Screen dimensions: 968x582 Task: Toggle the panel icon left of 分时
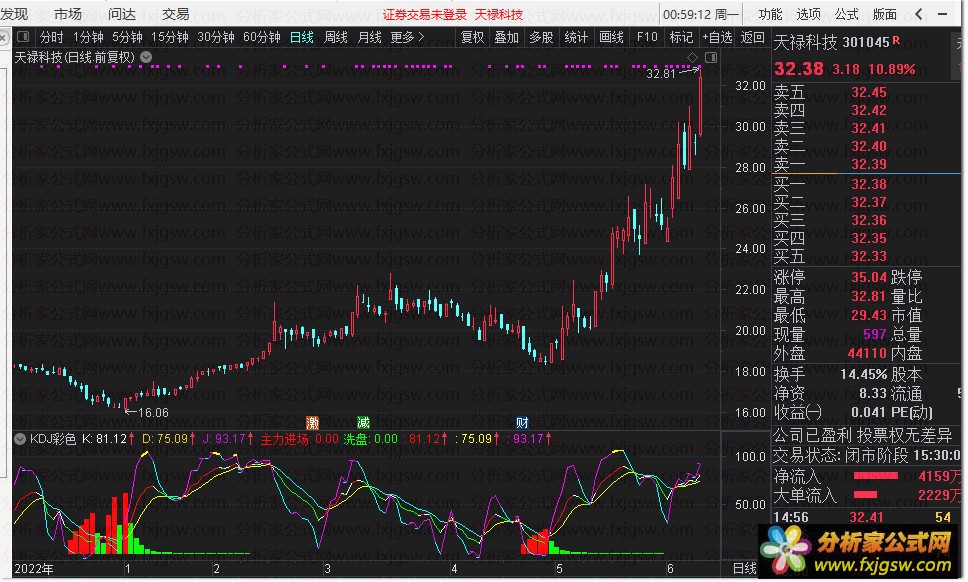[x=23, y=36]
